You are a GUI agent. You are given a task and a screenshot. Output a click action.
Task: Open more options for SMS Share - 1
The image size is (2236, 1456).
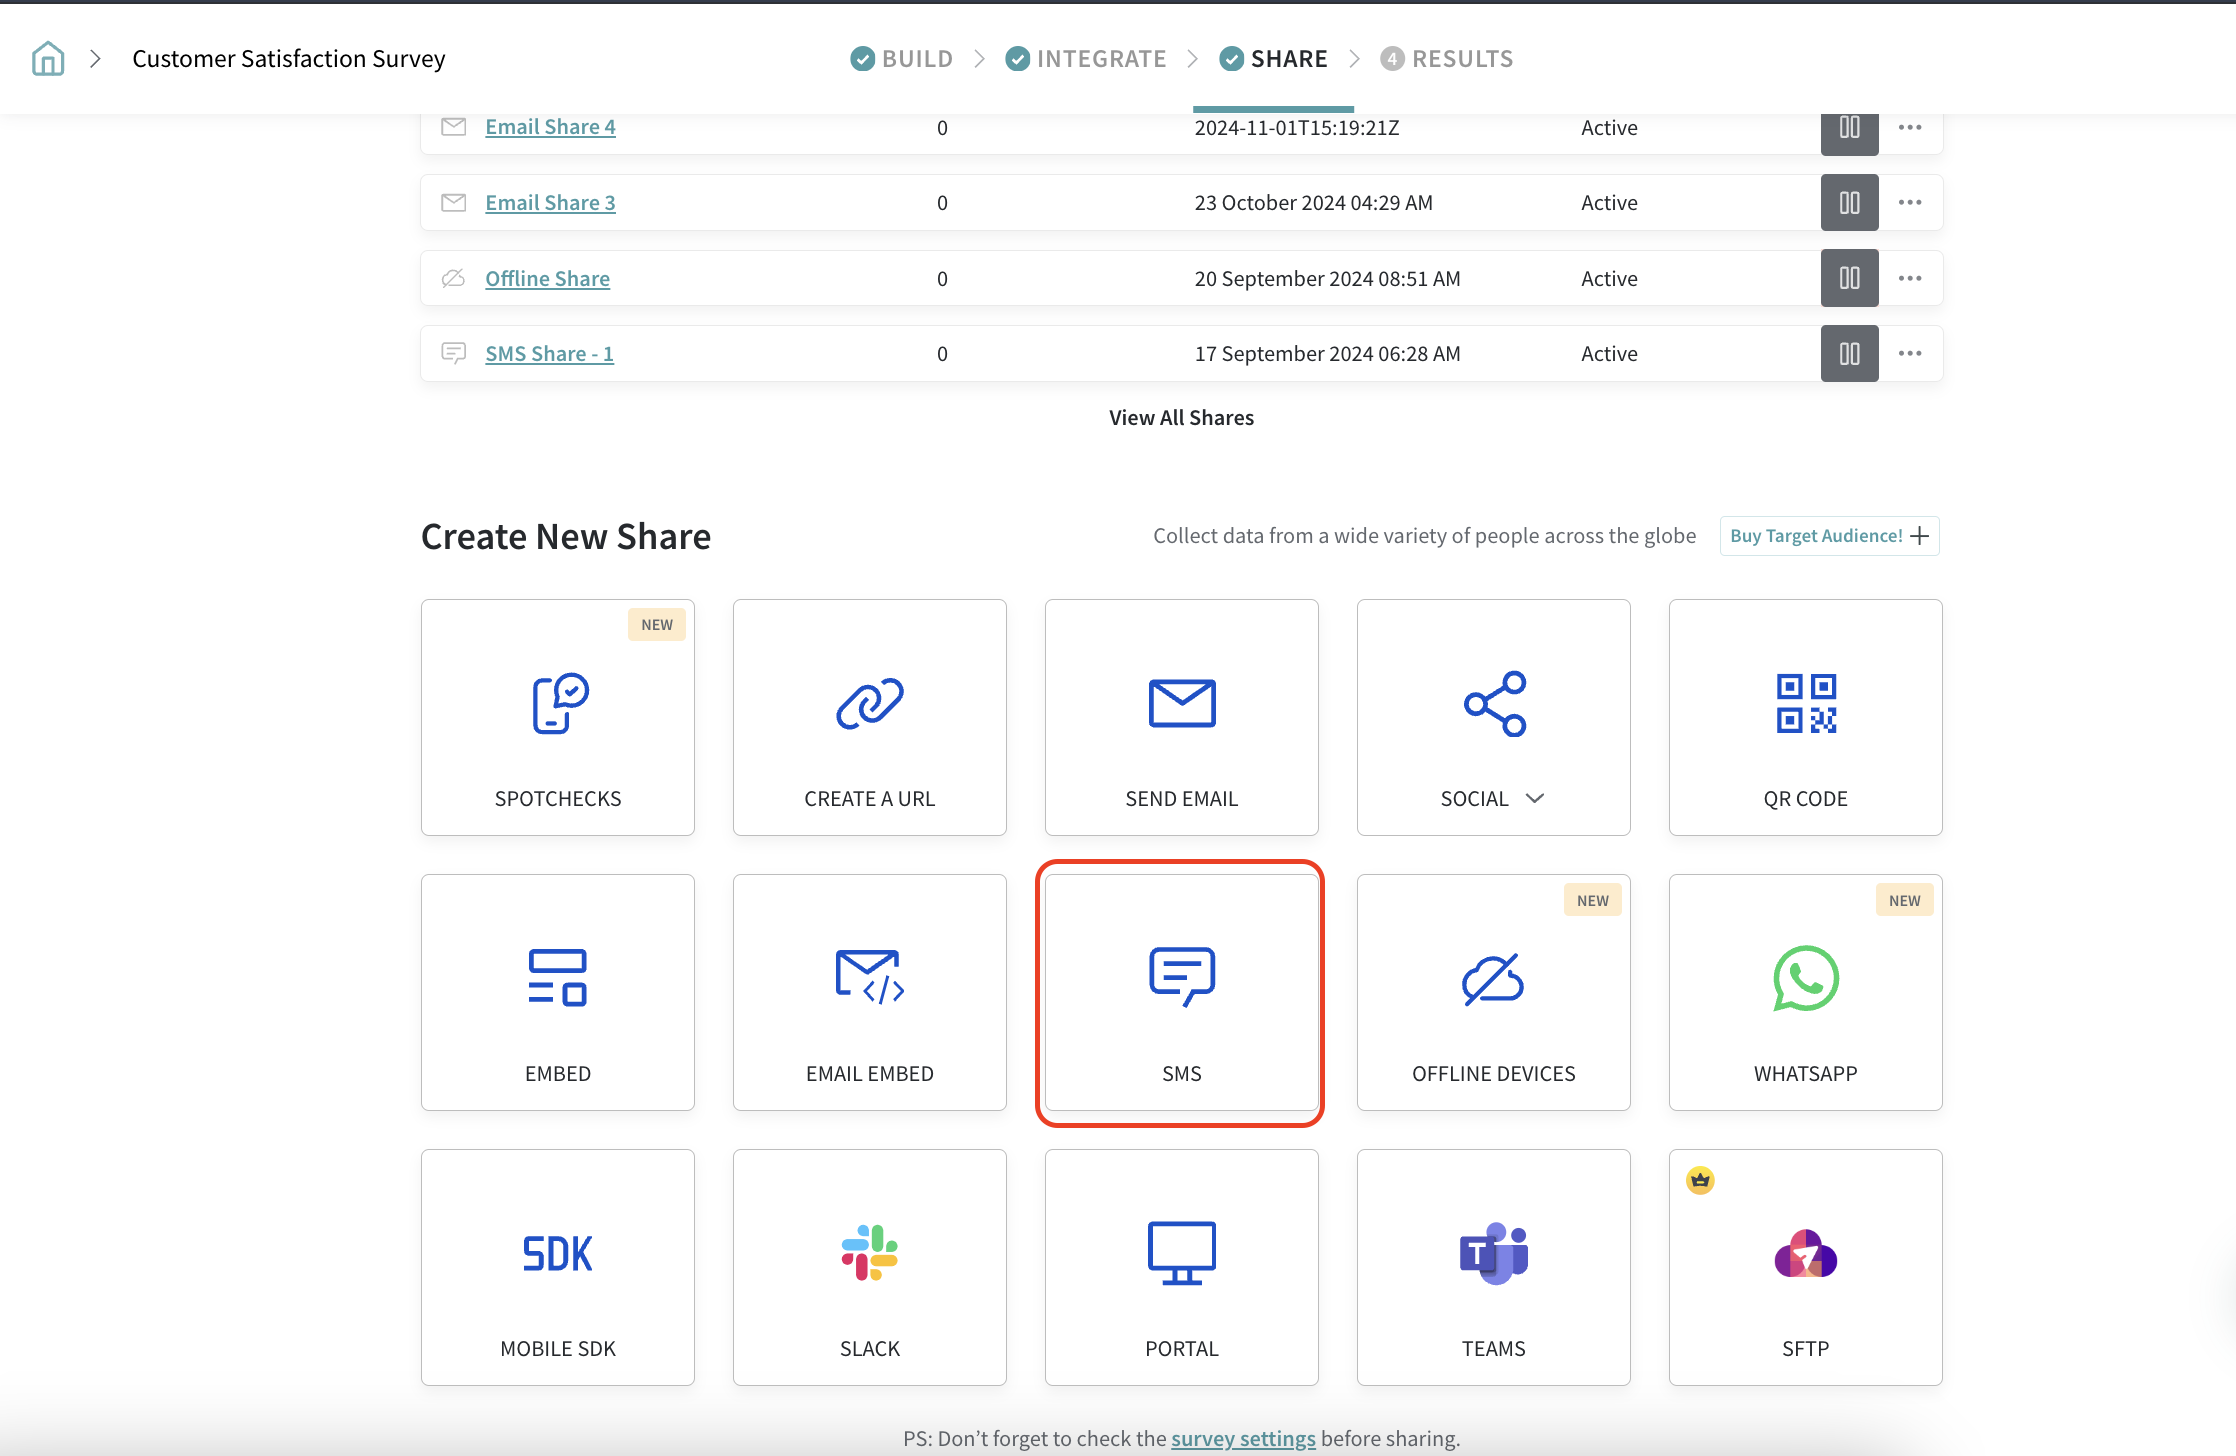1910,354
